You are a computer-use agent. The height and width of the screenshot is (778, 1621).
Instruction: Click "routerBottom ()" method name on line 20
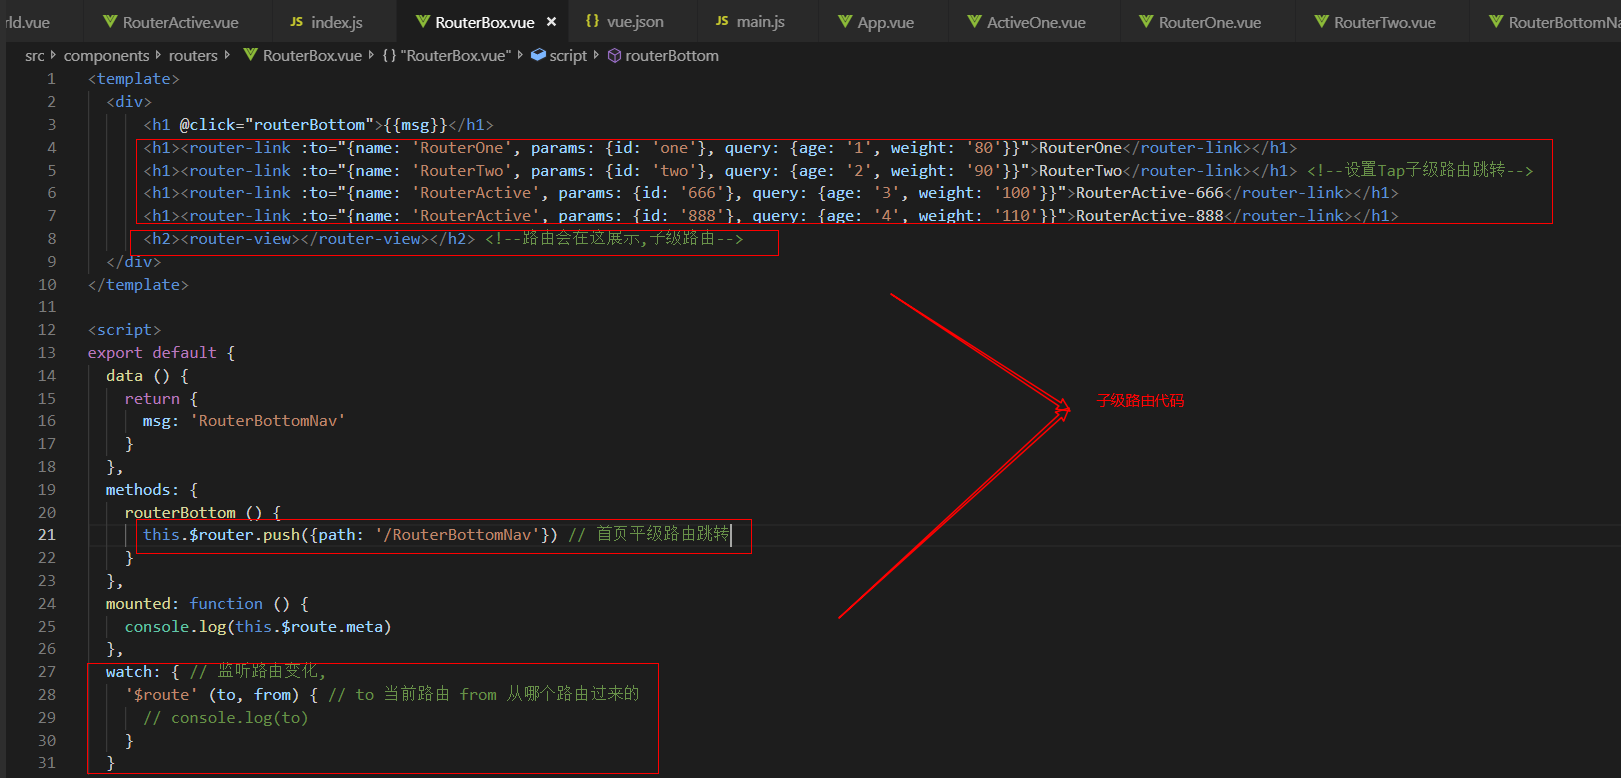coord(194,513)
